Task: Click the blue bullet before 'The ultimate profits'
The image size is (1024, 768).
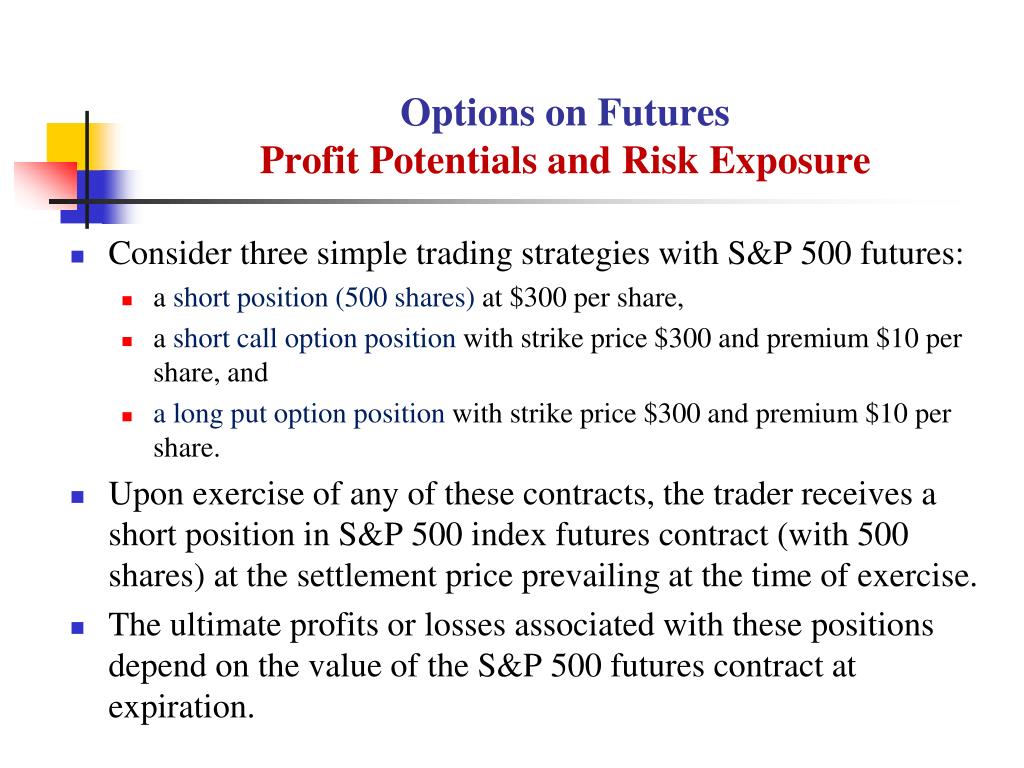Action: 78,628
